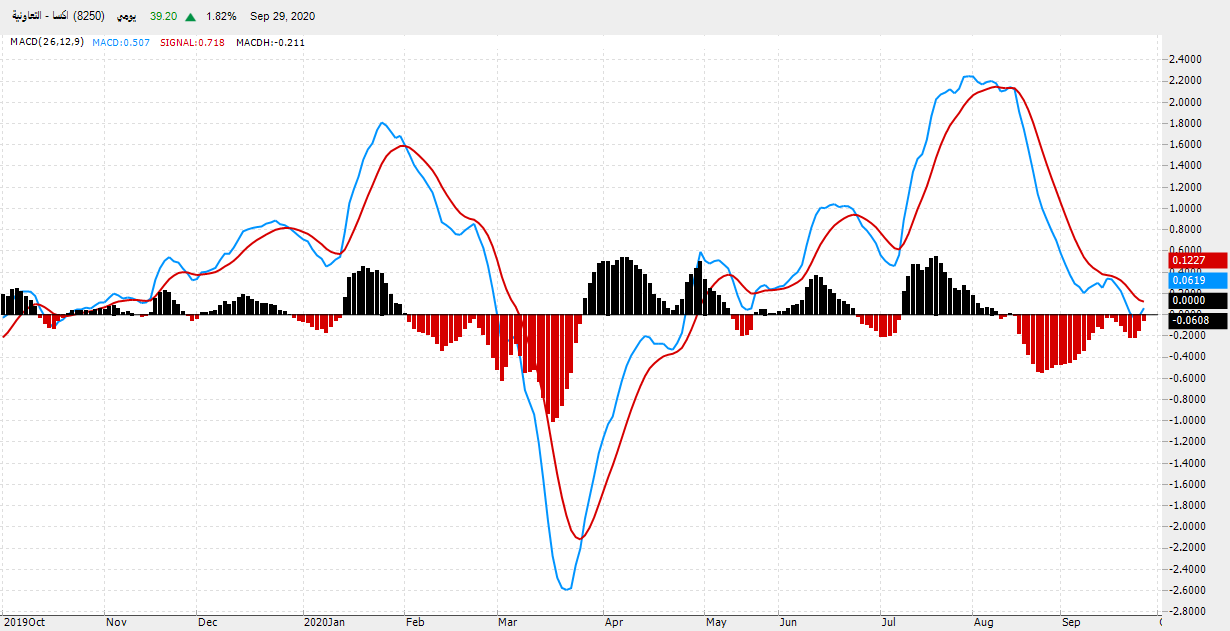Click the Jun label on the time axis
Image resolution: width=1230 pixels, height=631 pixels.
coord(788,622)
